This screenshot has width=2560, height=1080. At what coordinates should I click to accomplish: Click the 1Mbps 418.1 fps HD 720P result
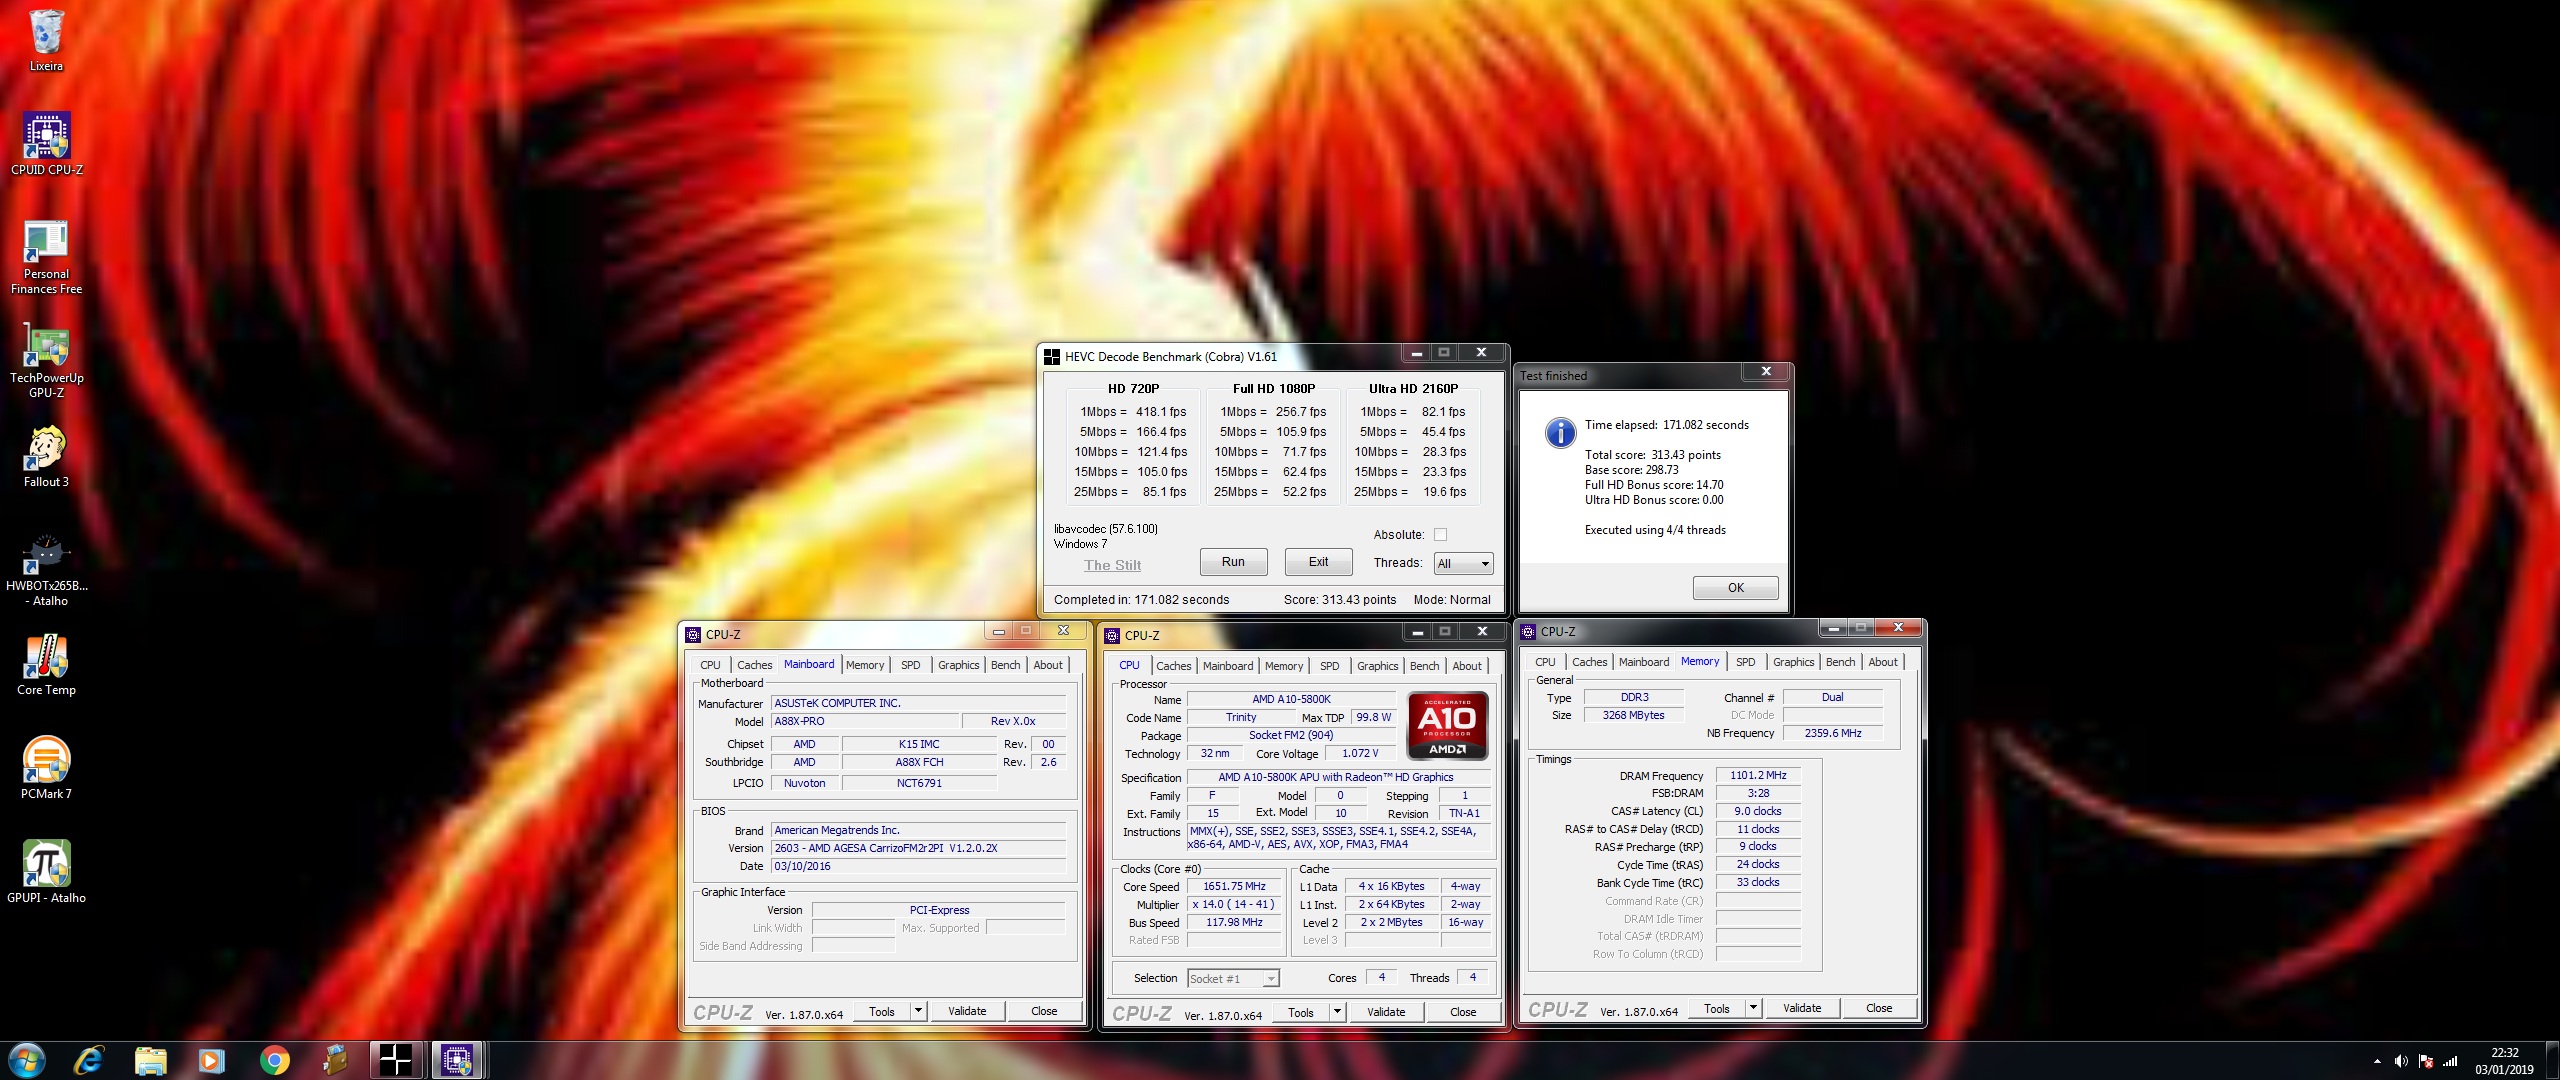1132,412
